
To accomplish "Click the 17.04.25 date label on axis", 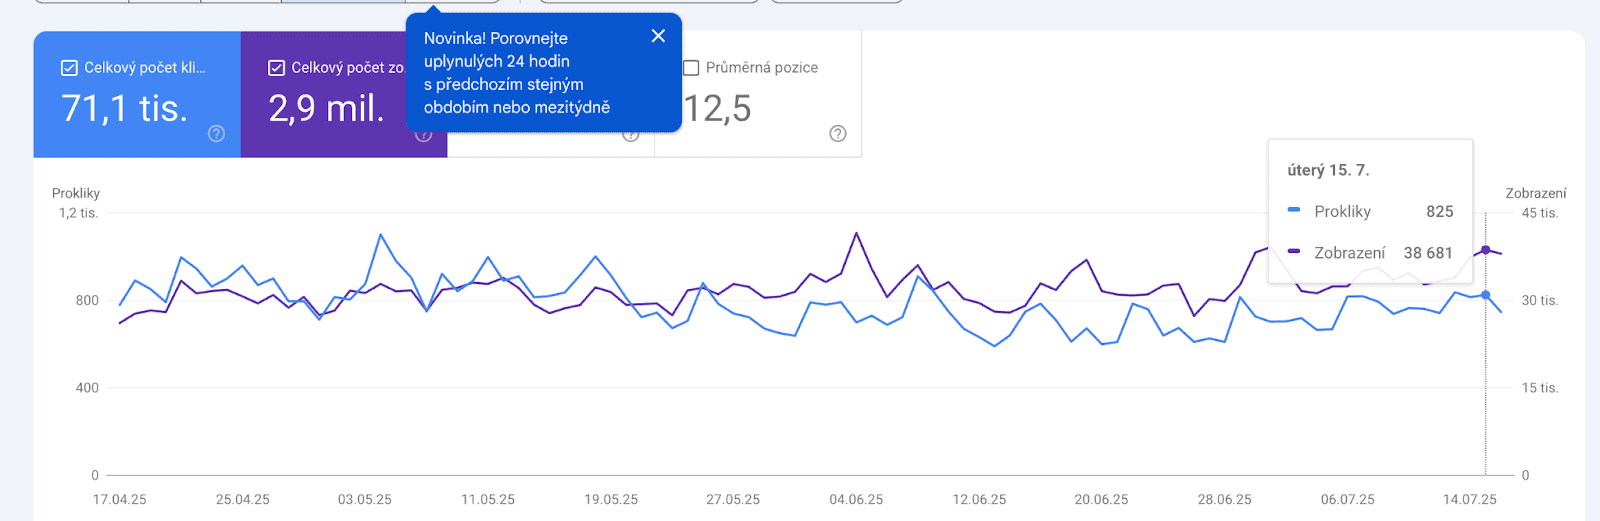I will point(119,499).
